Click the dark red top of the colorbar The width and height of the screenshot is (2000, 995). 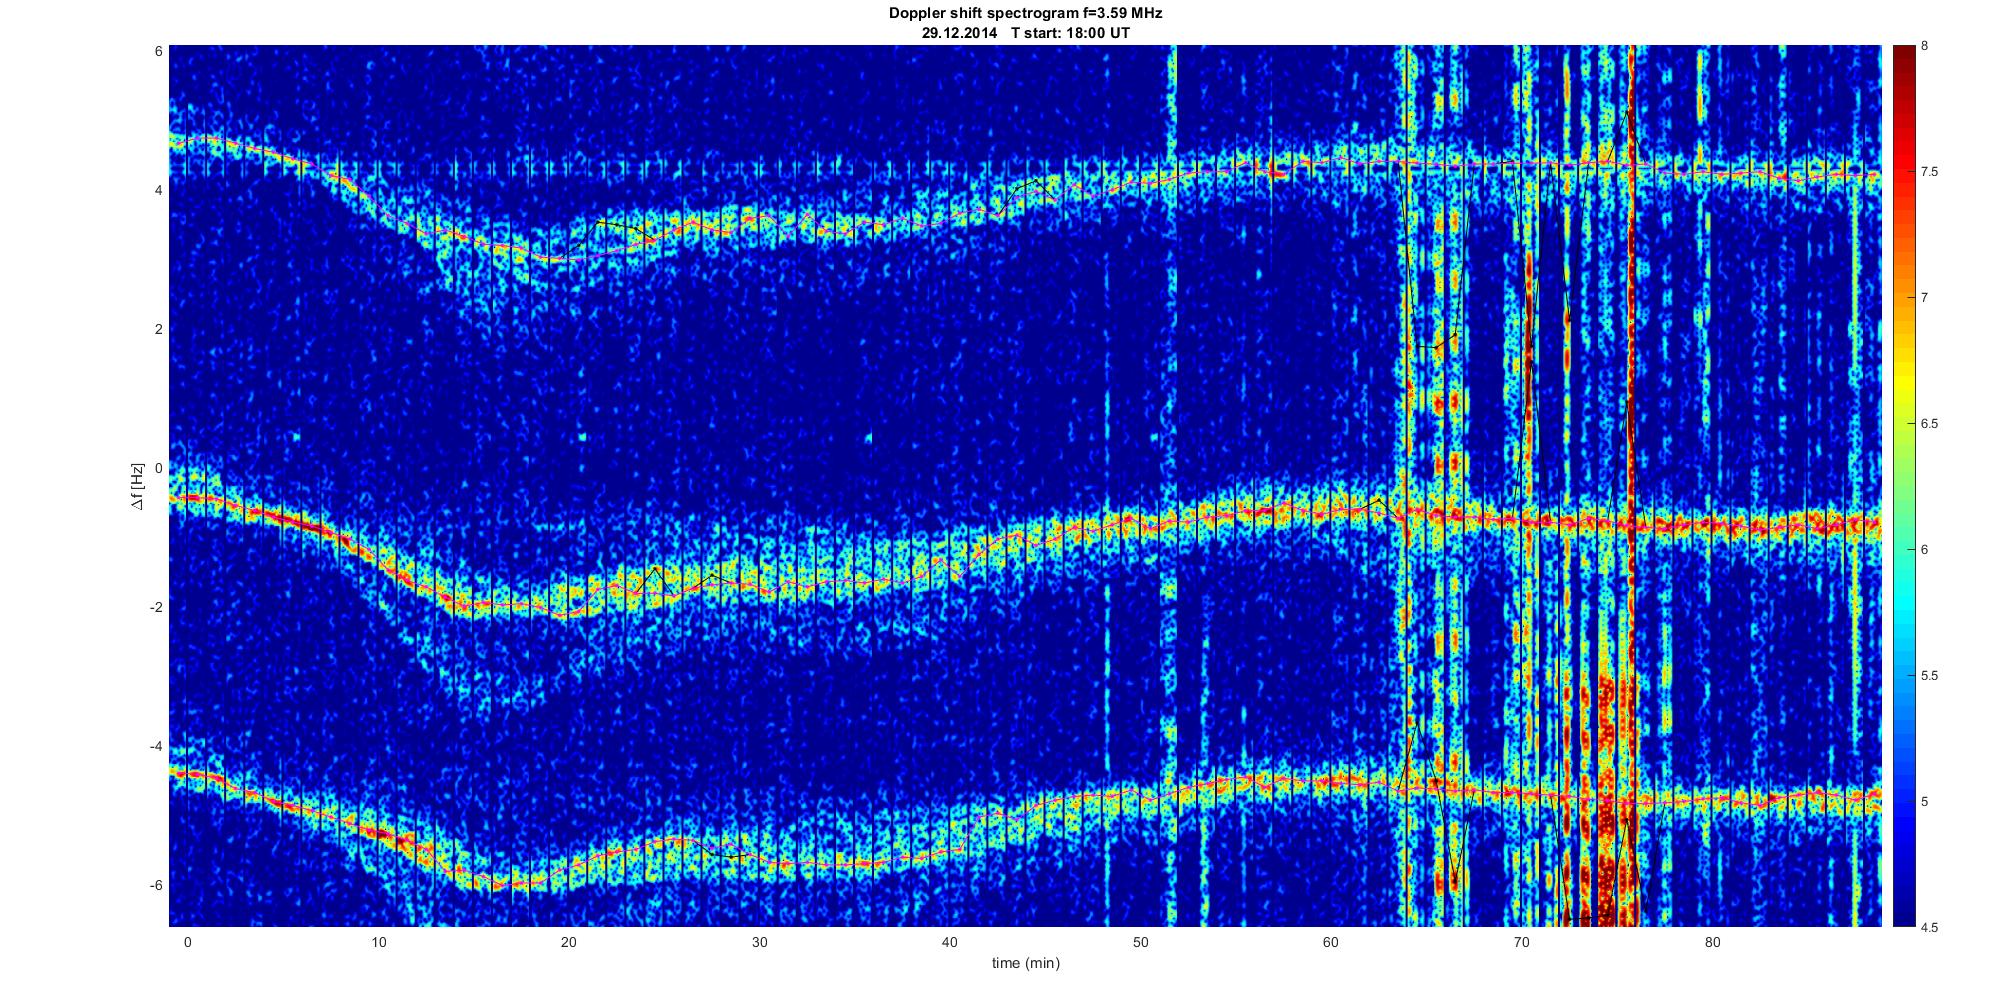(x=1904, y=60)
